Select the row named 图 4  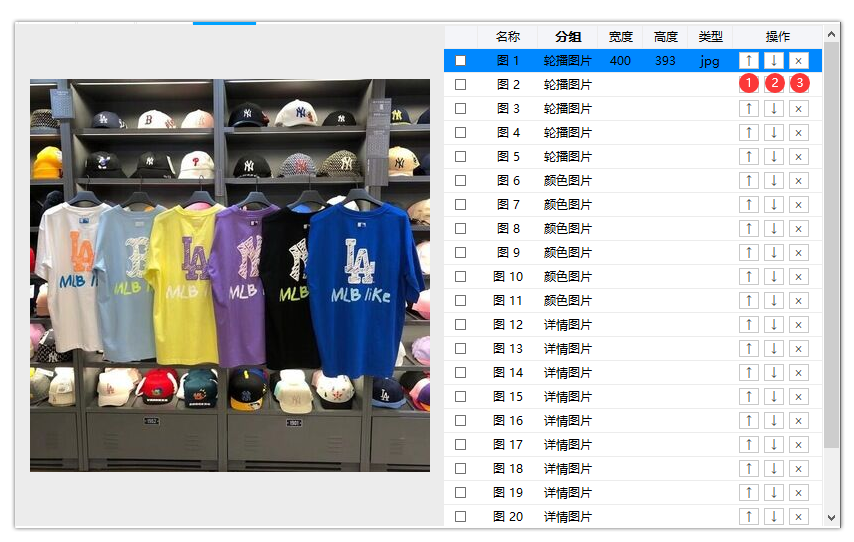[x=633, y=132]
